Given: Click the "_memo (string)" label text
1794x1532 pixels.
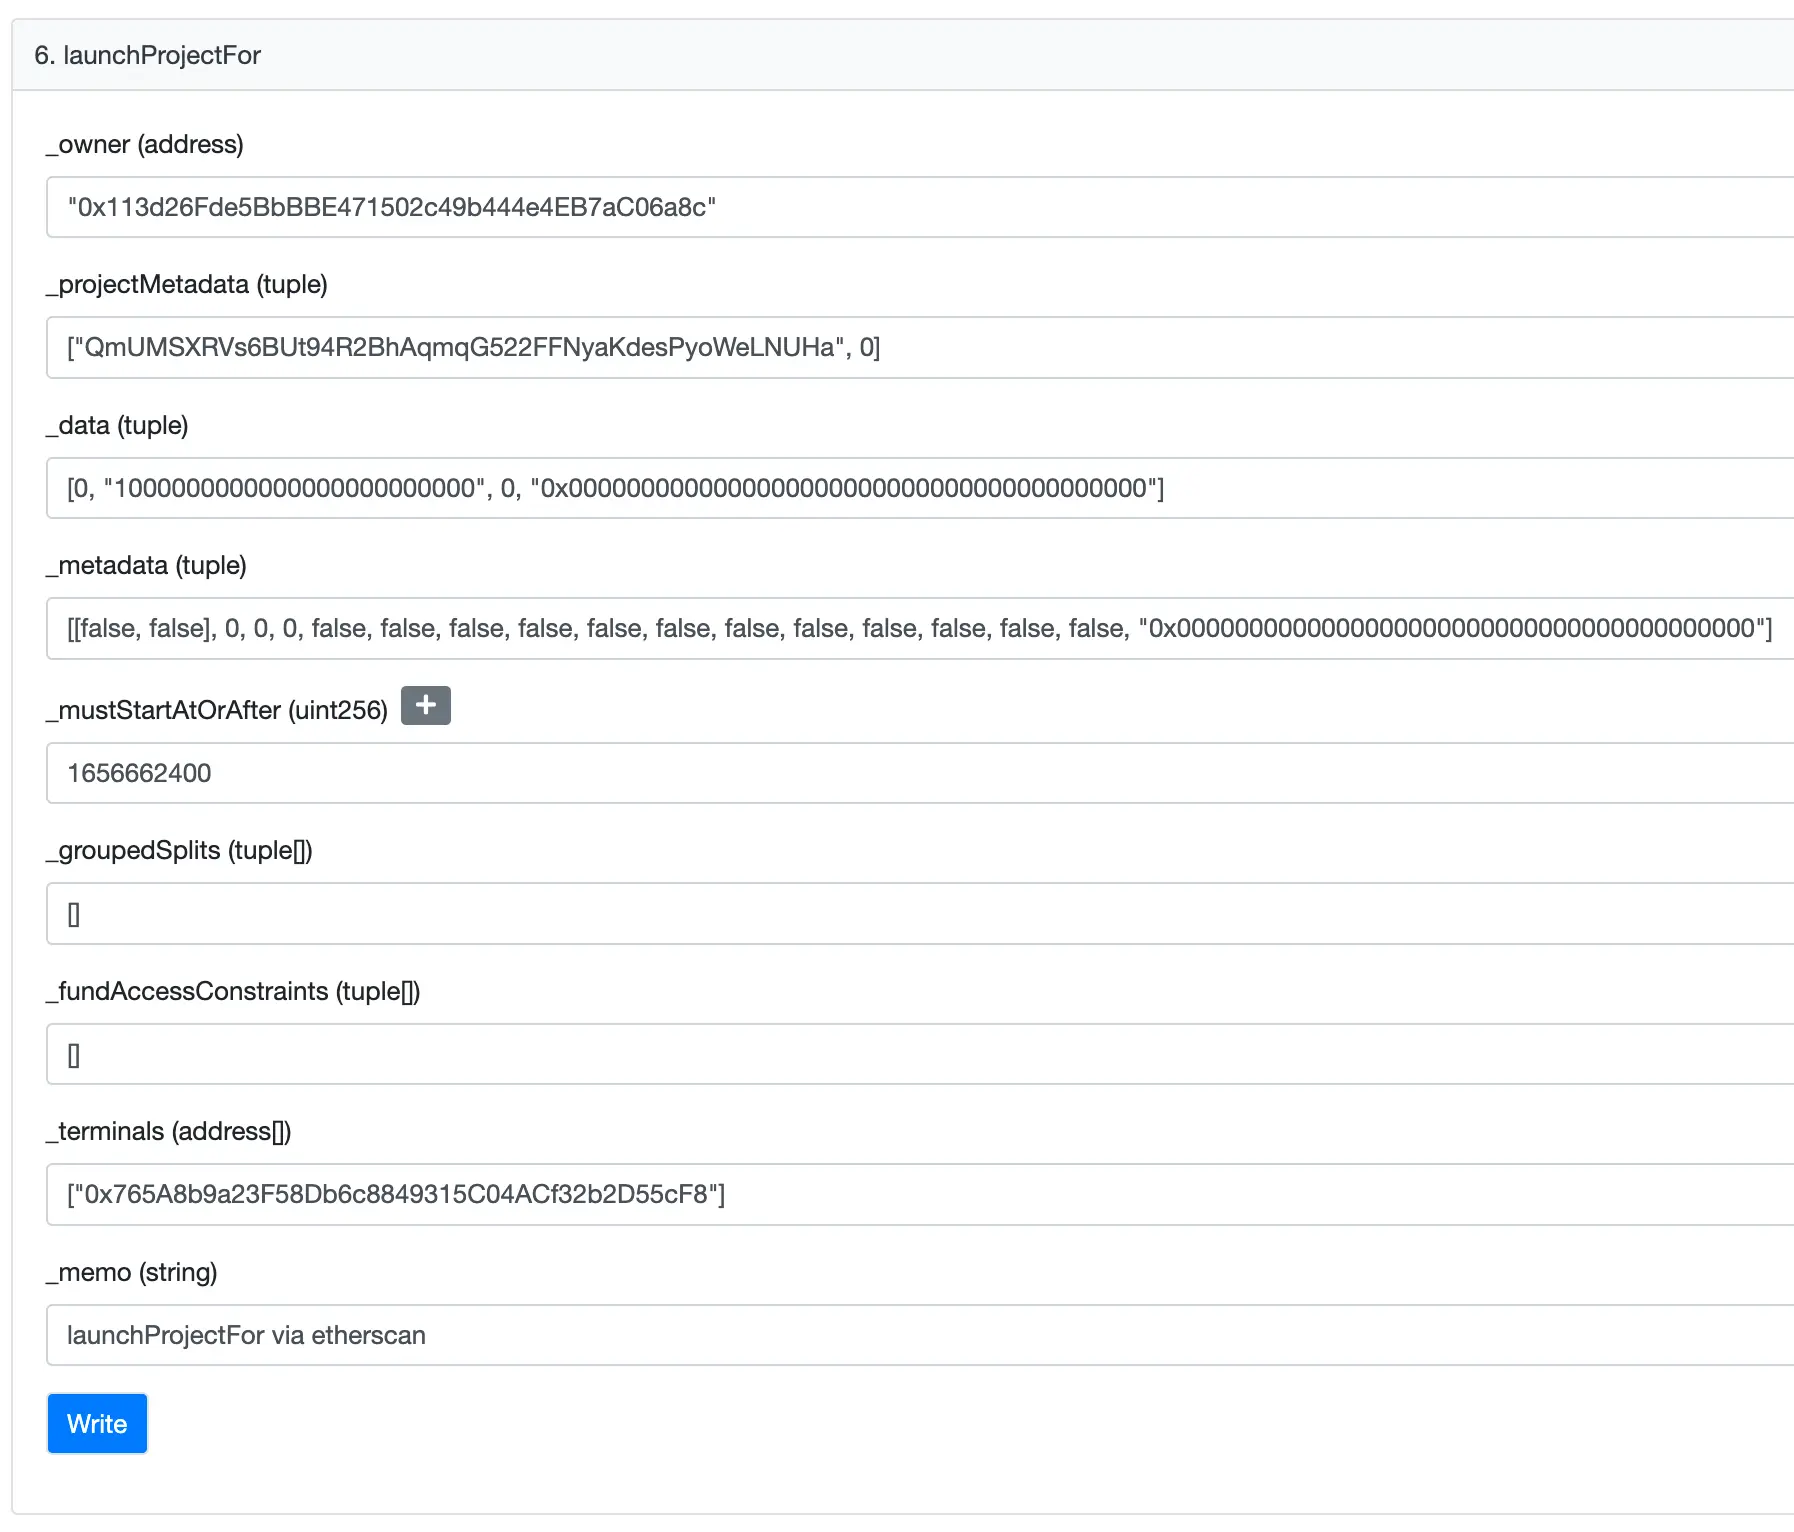Looking at the screenshot, I should pos(131,1272).
